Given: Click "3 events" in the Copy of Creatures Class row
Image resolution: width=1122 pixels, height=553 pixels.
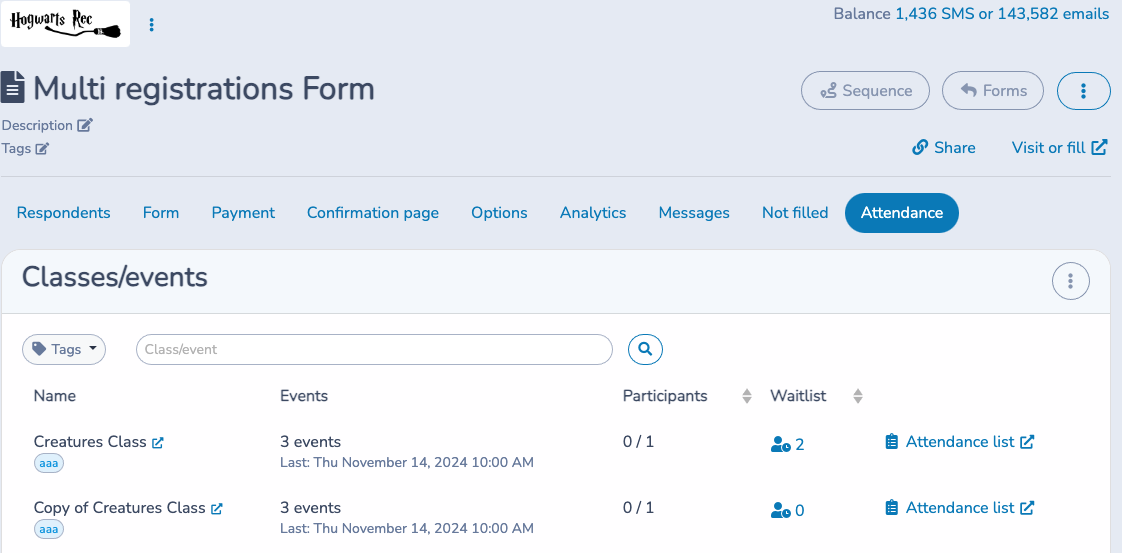Looking at the screenshot, I should pyautogui.click(x=311, y=508).
